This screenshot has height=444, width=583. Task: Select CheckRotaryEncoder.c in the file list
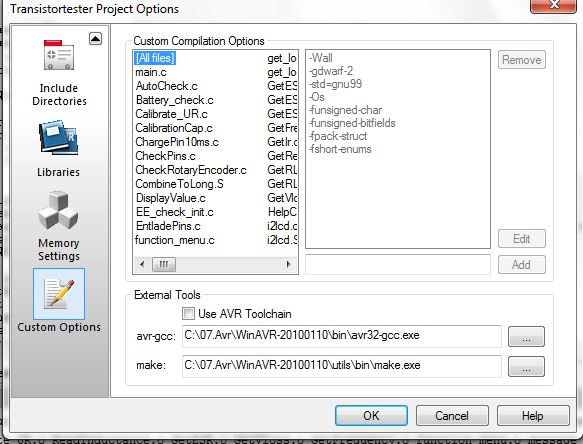point(191,170)
